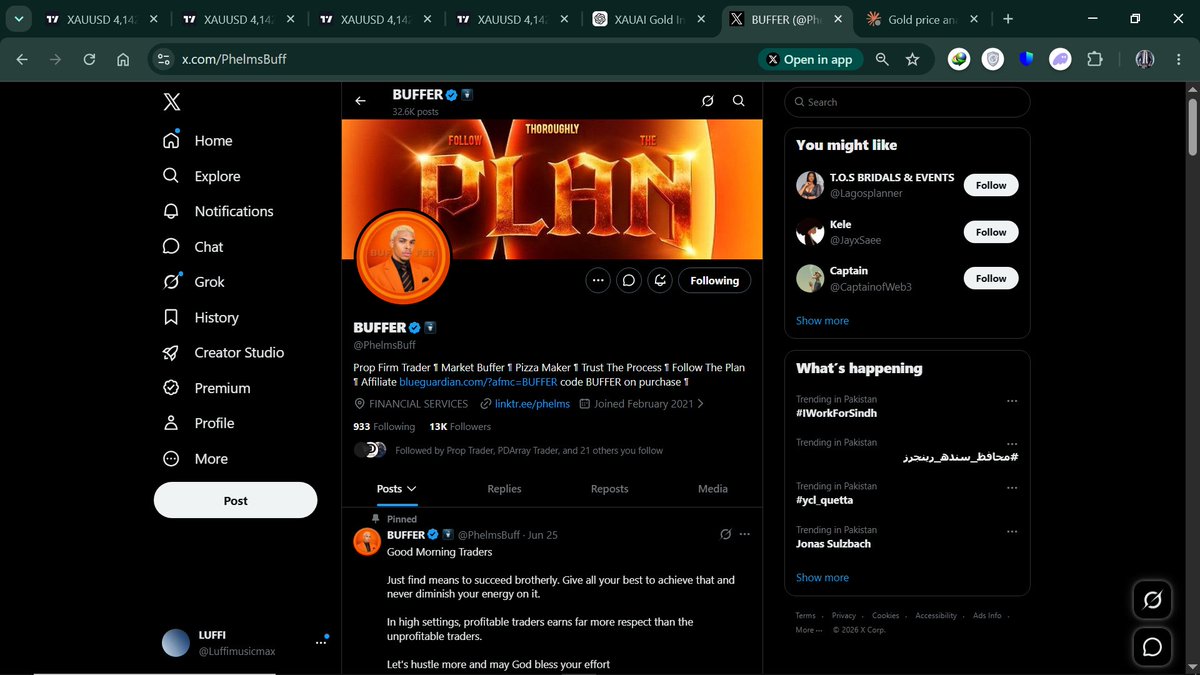Open the floating chat messages button

coord(1152,647)
